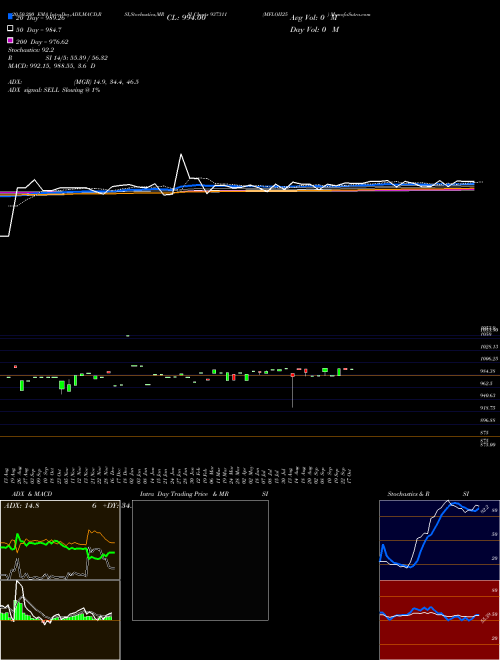The height and width of the screenshot is (660, 500).
Task: Click the ADX line chart panel
Action: (60, 540)
